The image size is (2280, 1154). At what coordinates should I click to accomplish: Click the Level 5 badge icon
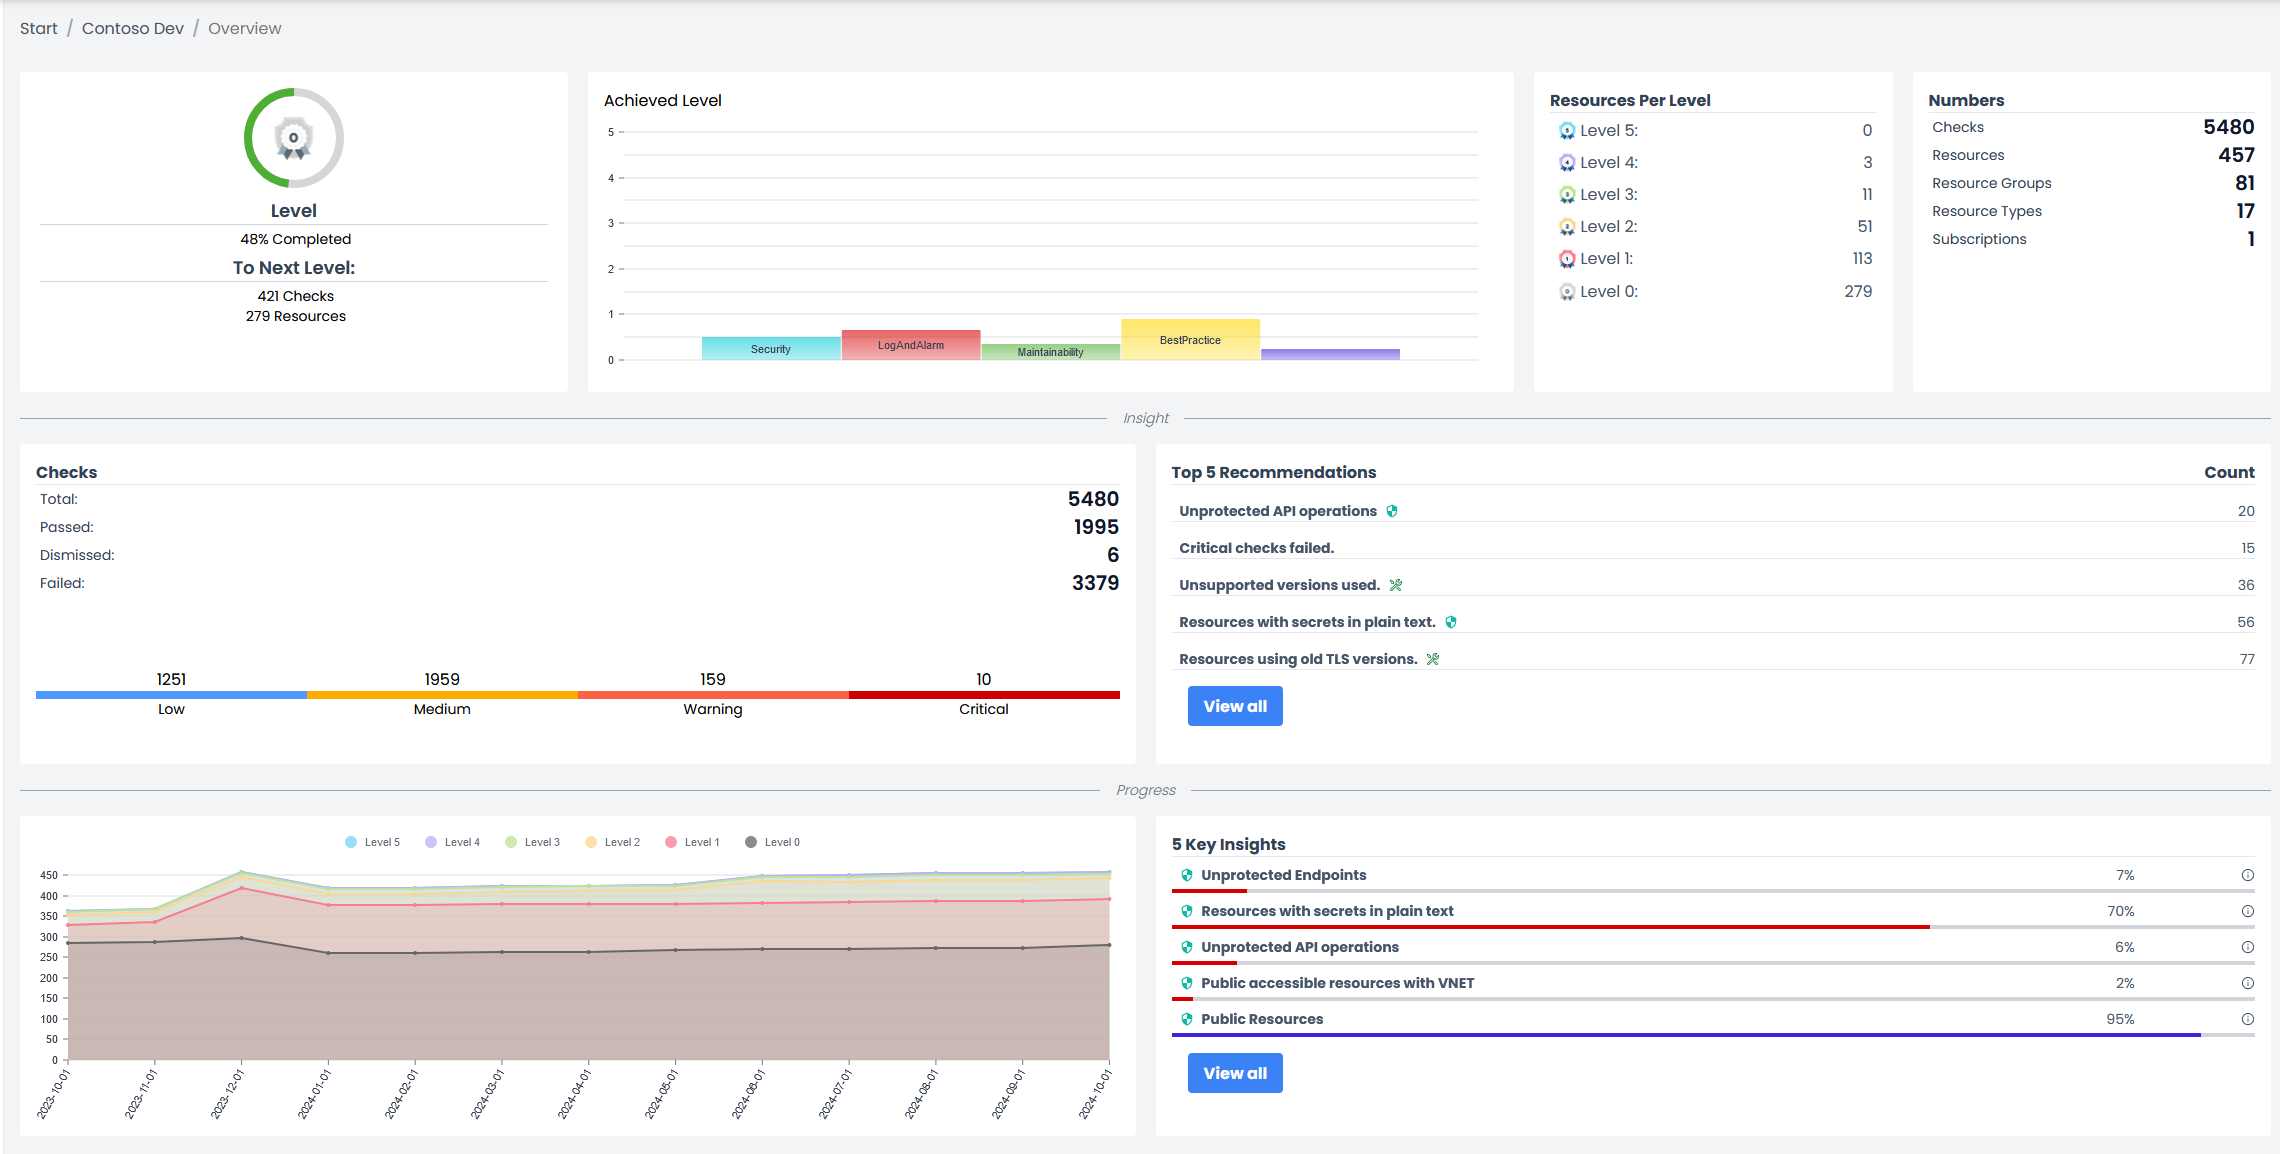[1567, 131]
